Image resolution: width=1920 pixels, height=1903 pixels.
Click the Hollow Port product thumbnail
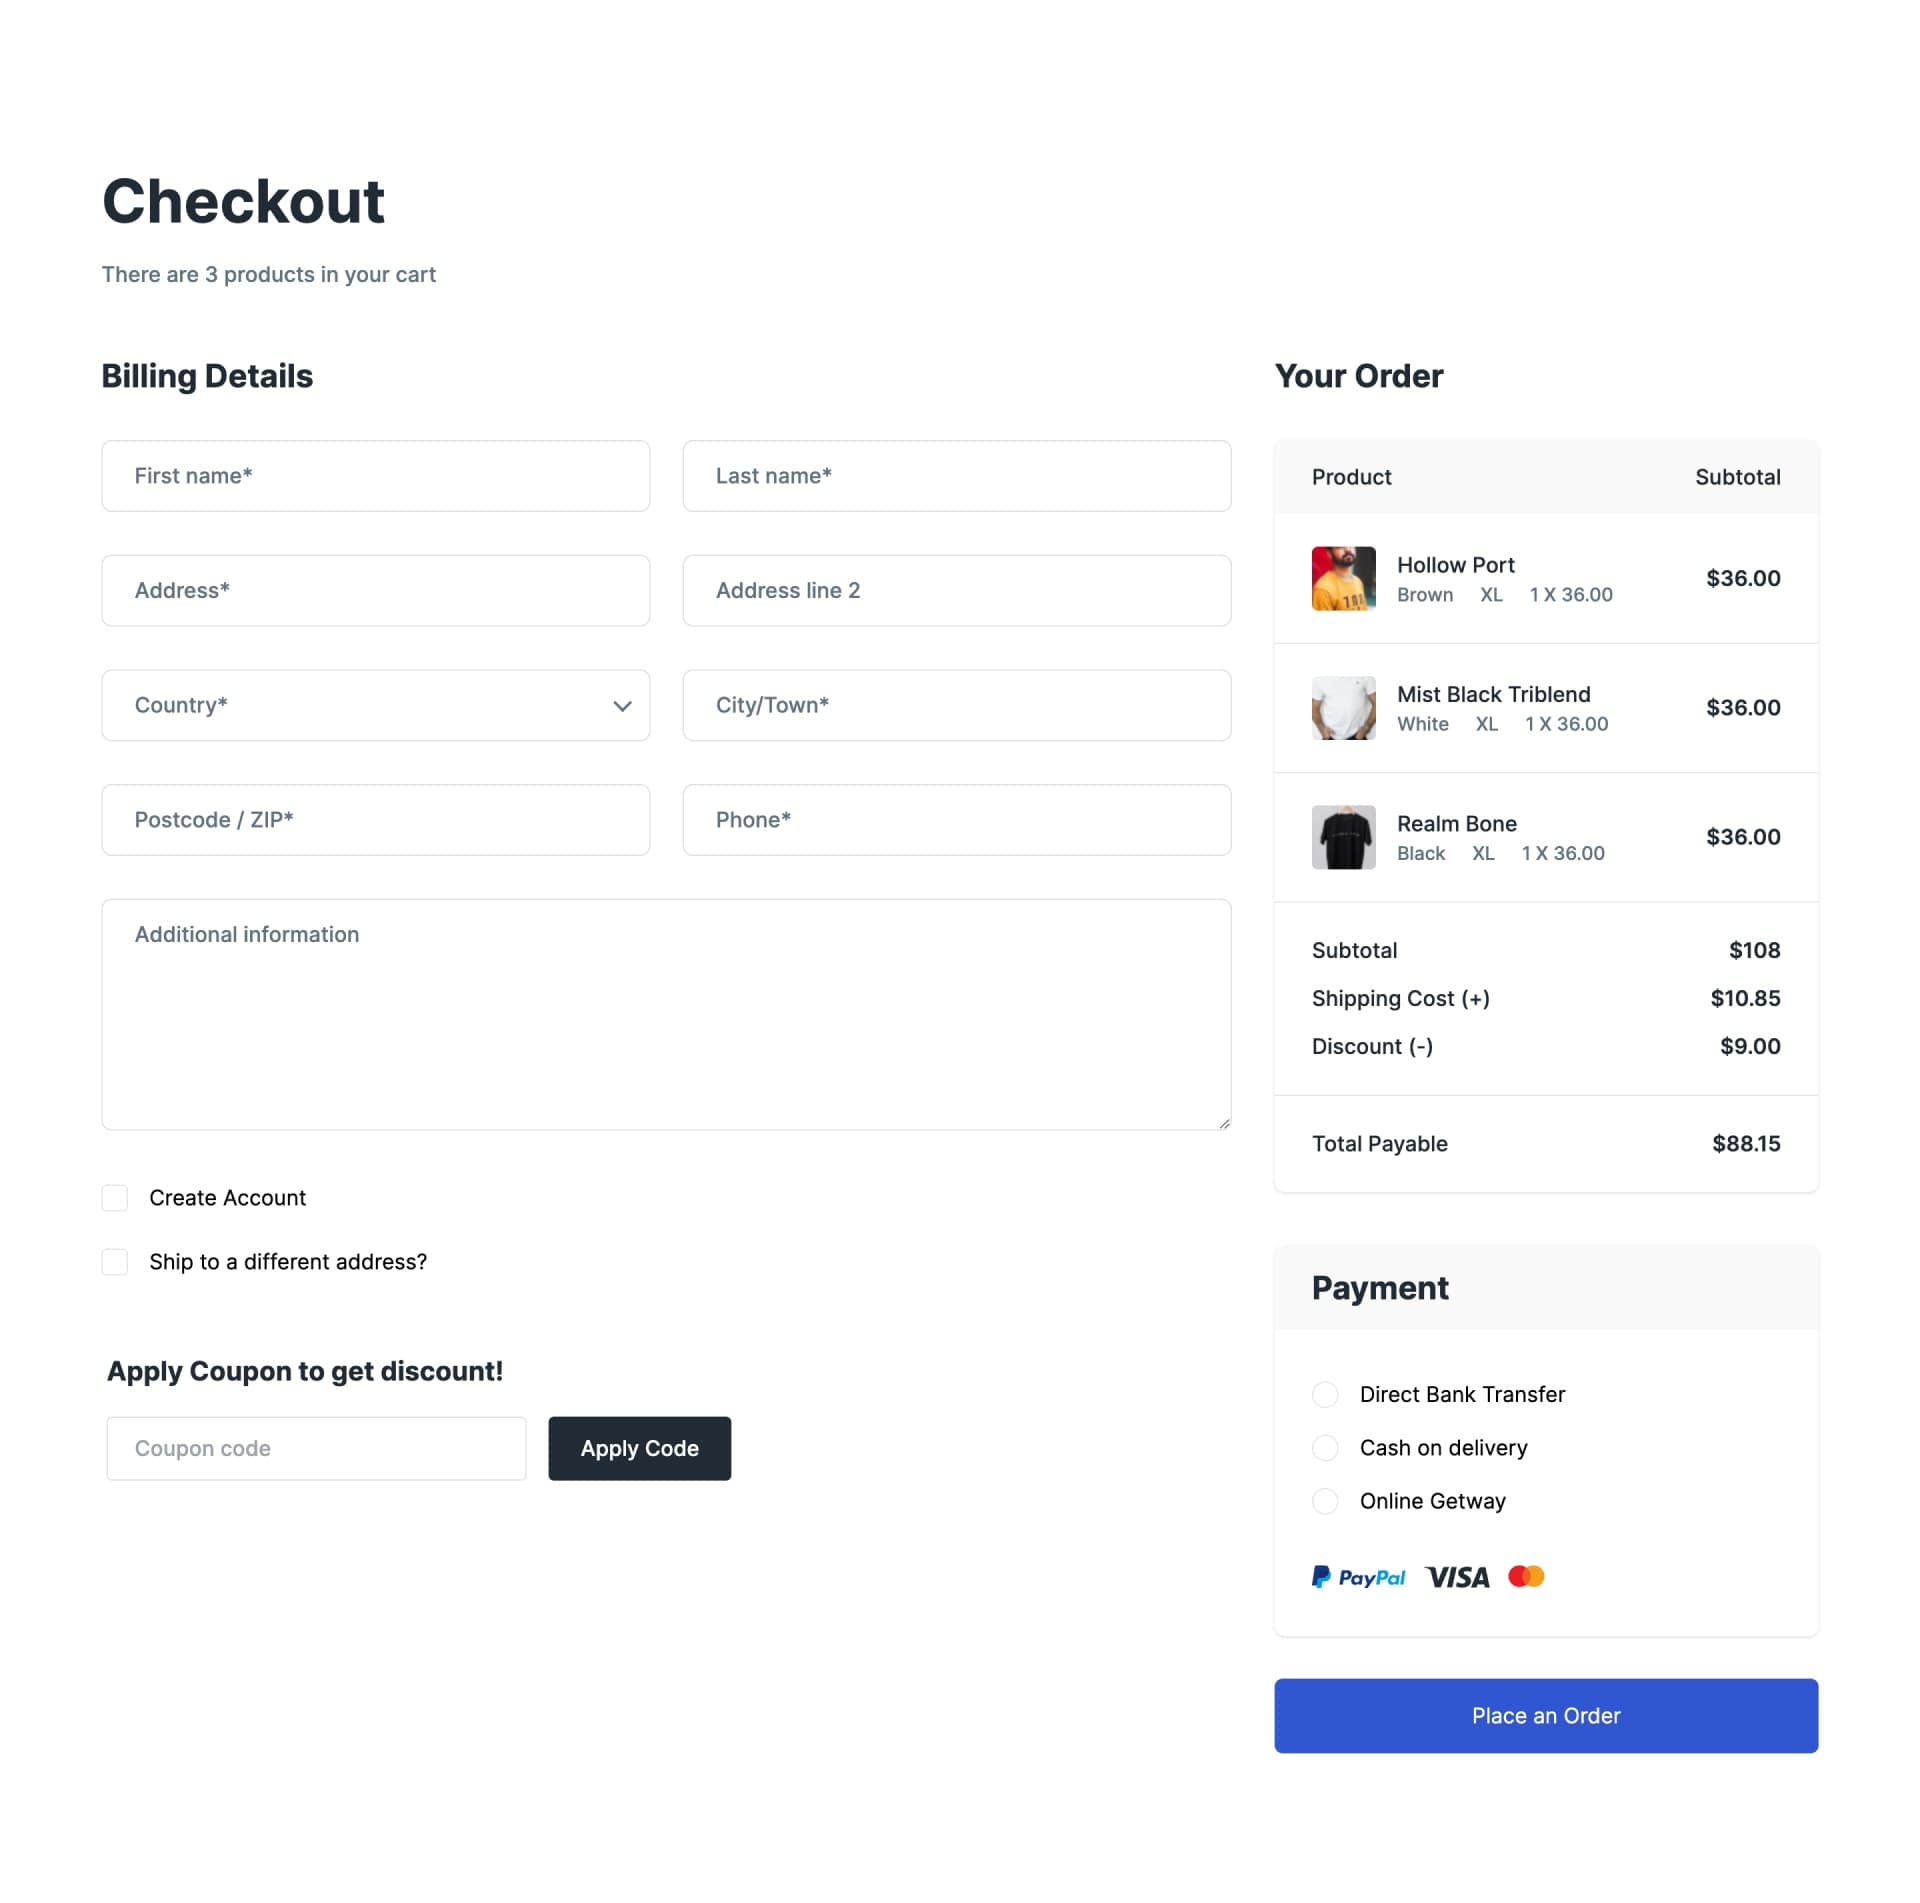click(x=1343, y=577)
